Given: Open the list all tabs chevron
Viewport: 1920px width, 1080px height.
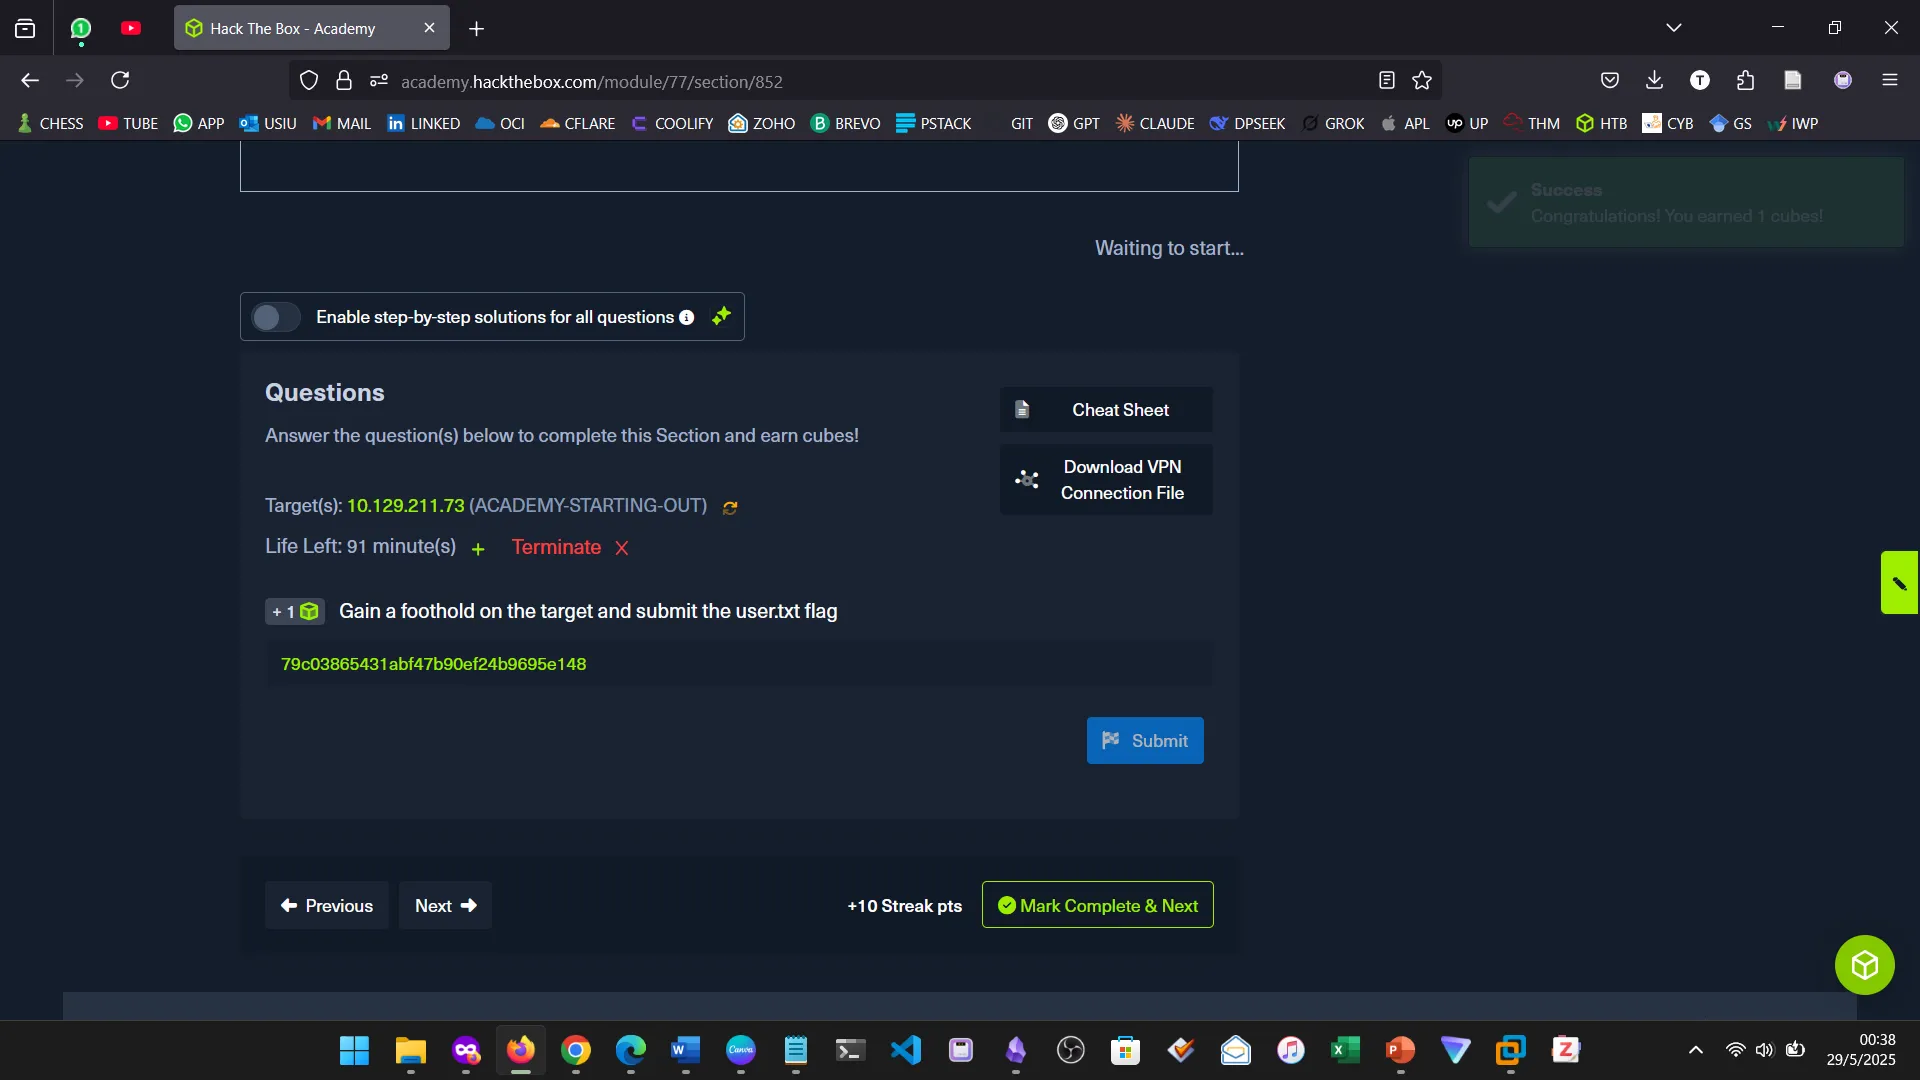Looking at the screenshot, I should click(x=1674, y=27).
